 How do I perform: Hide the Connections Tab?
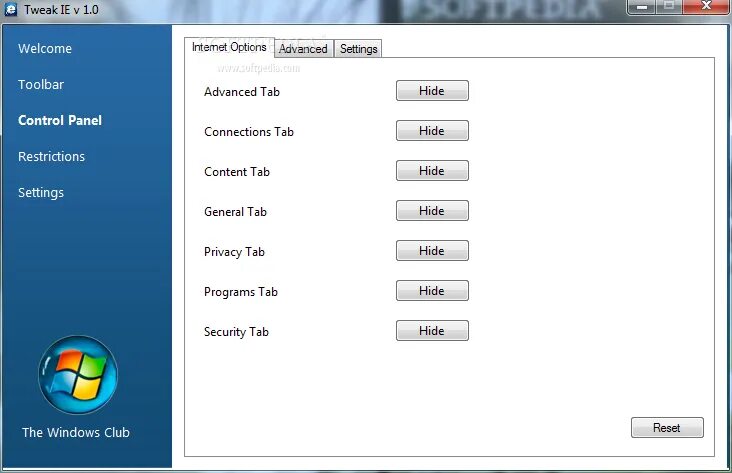(432, 131)
